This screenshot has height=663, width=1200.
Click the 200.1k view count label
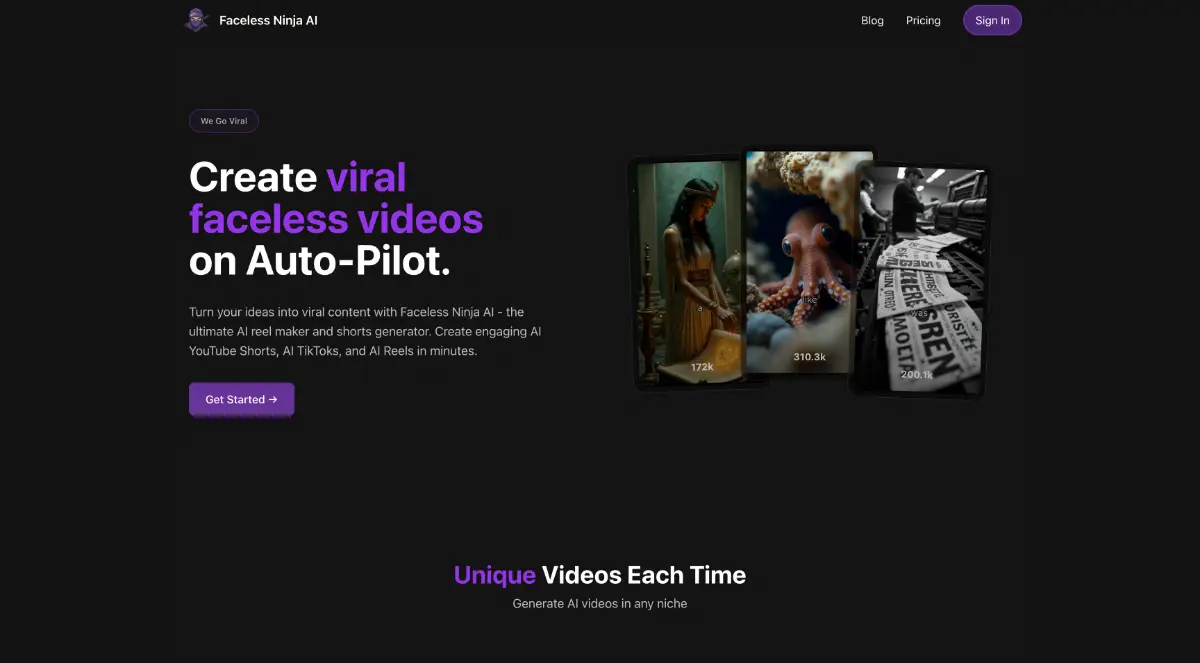916,375
